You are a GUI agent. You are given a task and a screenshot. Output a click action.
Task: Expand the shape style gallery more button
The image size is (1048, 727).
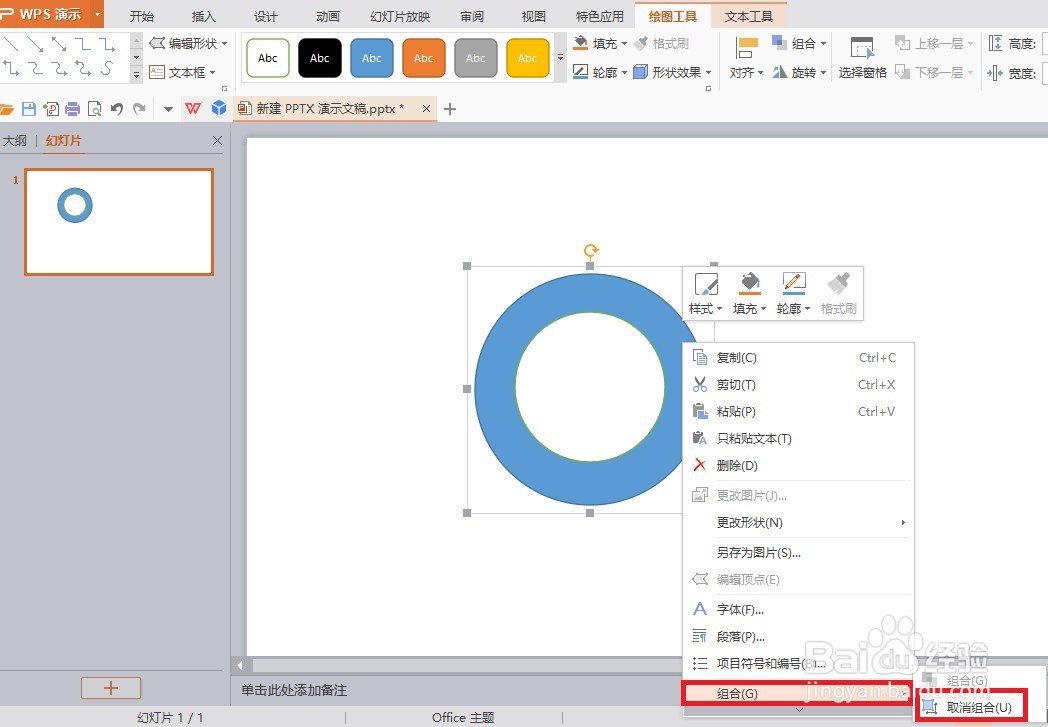(561, 57)
